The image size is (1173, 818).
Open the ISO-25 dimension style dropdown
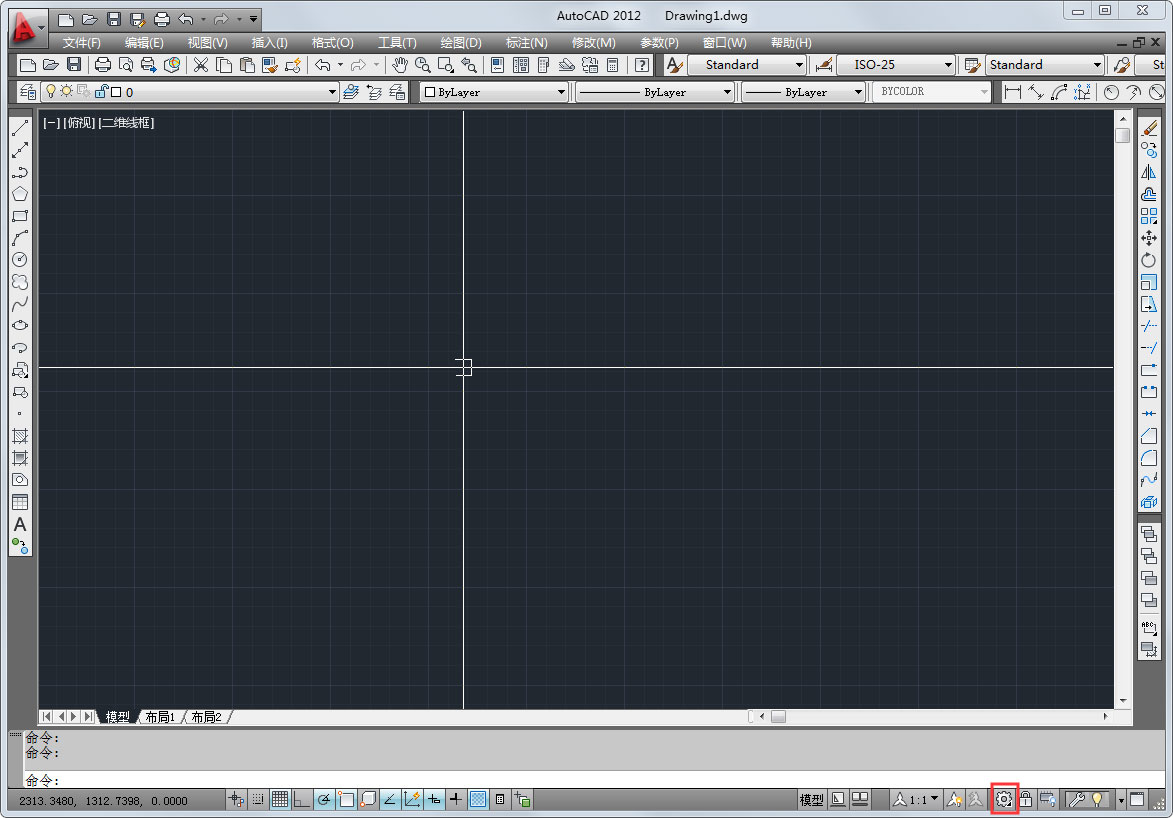click(946, 64)
